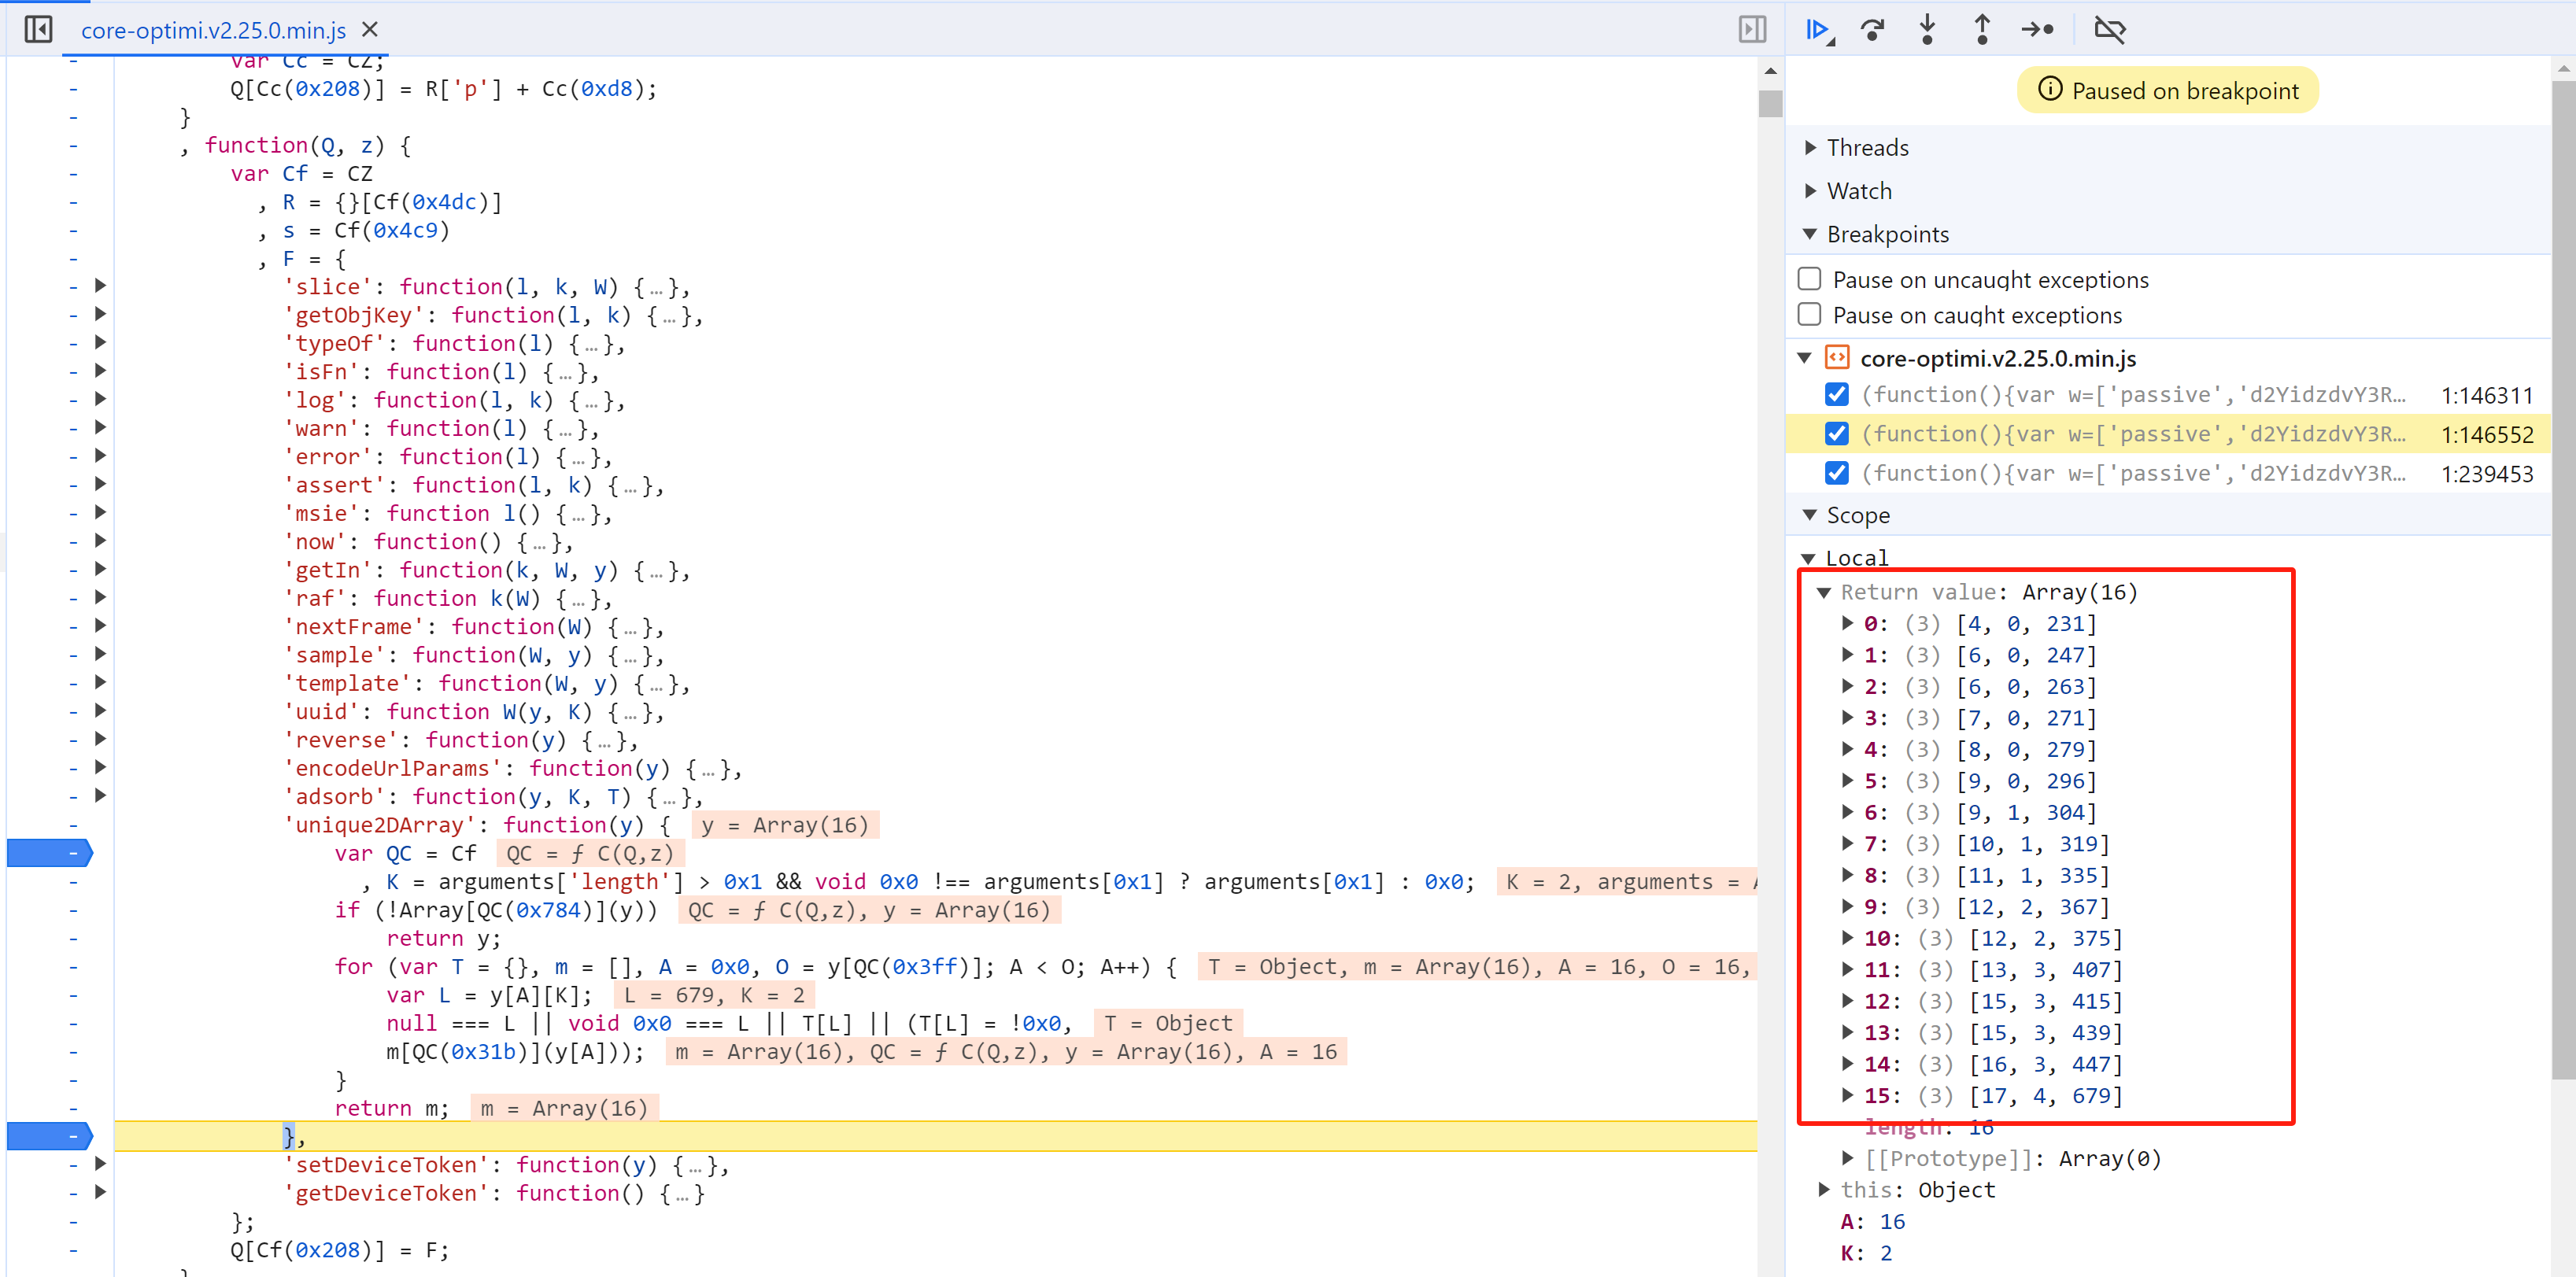Image resolution: width=2576 pixels, height=1277 pixels.
Task: Collapse the Breakpoints section
Action: [x=1810, y=234]
